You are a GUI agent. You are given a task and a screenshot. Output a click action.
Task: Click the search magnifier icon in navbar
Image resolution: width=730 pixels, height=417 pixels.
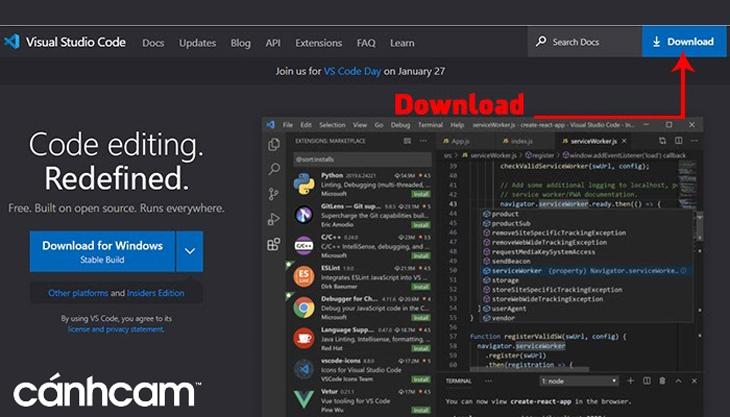[x=541, y=41]
